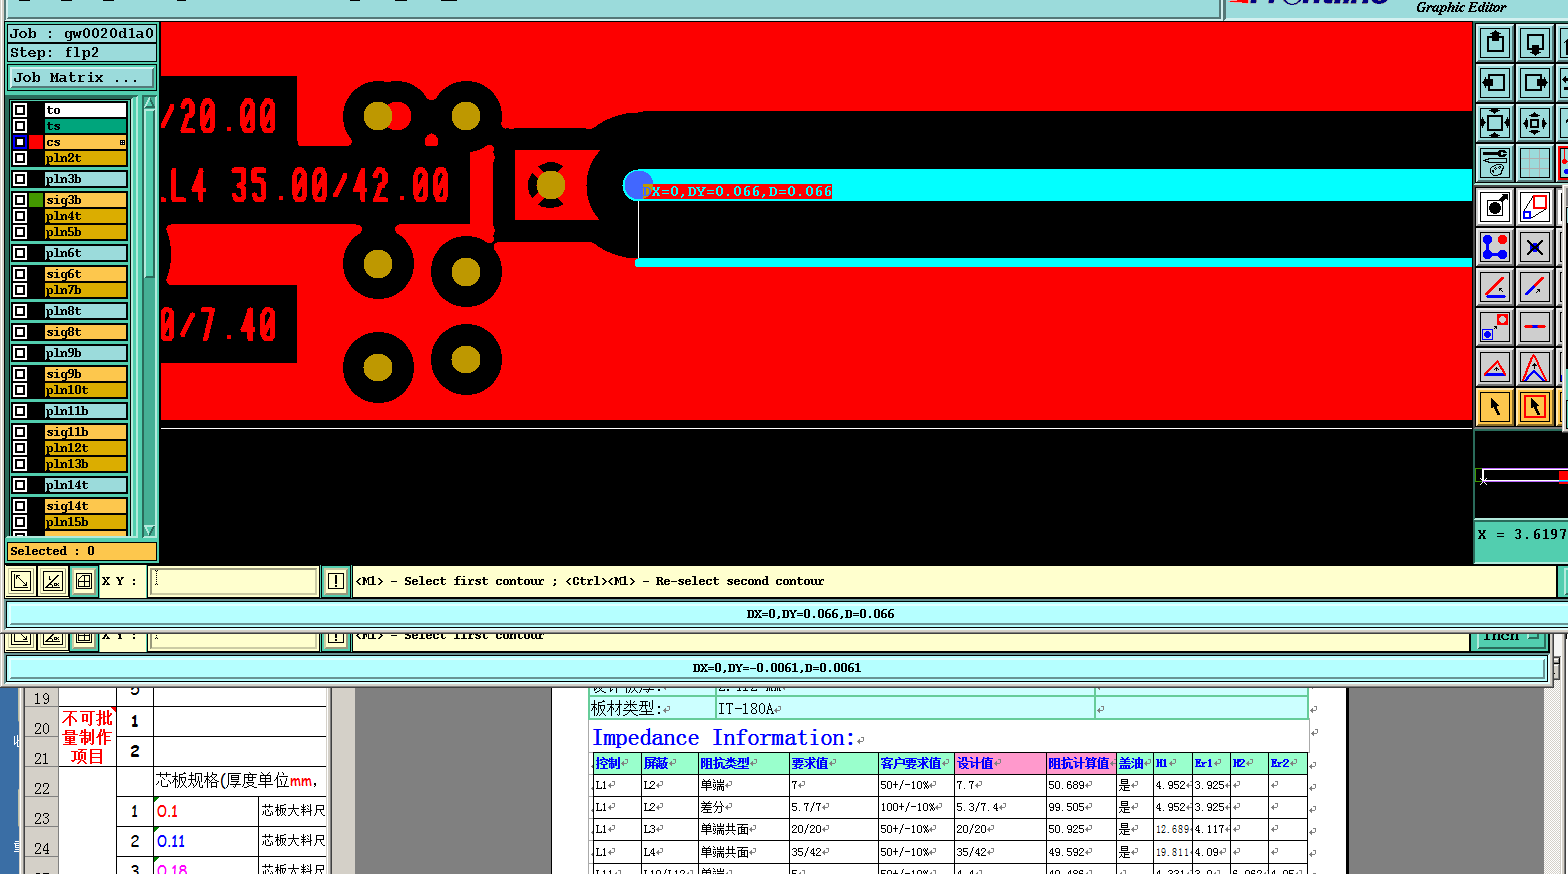The width and height of the screenshot is (1568, 874).
Task: Click the X Y coordinate input field
Action: [233, 581]
